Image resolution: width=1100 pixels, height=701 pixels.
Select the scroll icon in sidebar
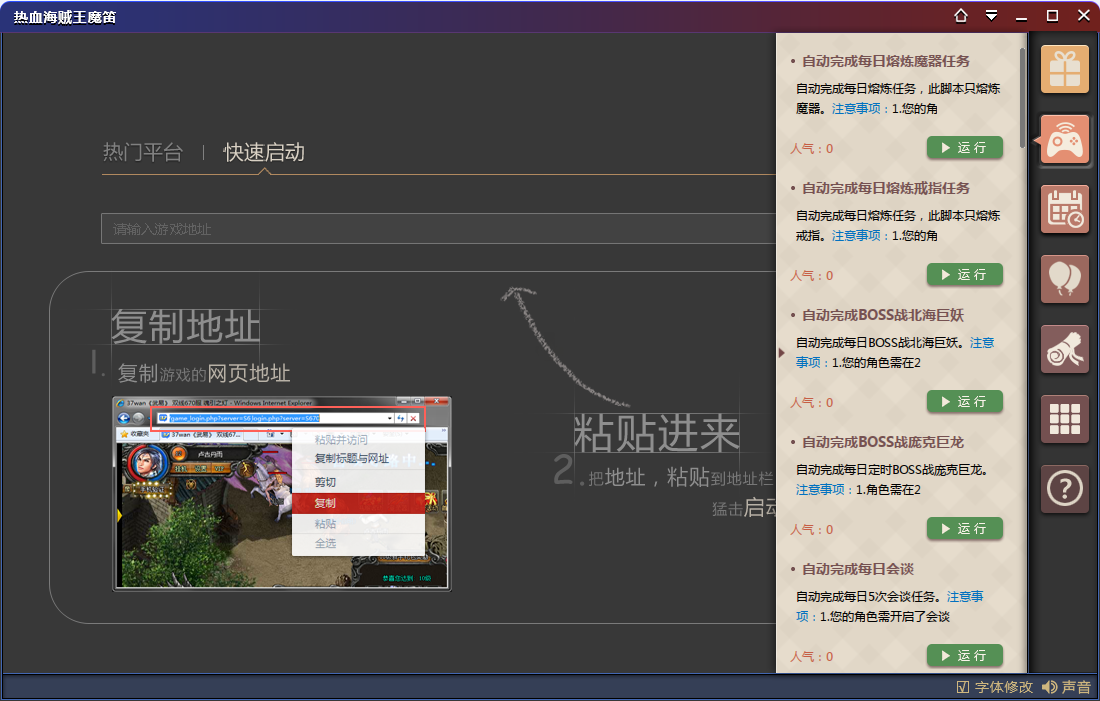(1064, 349)
